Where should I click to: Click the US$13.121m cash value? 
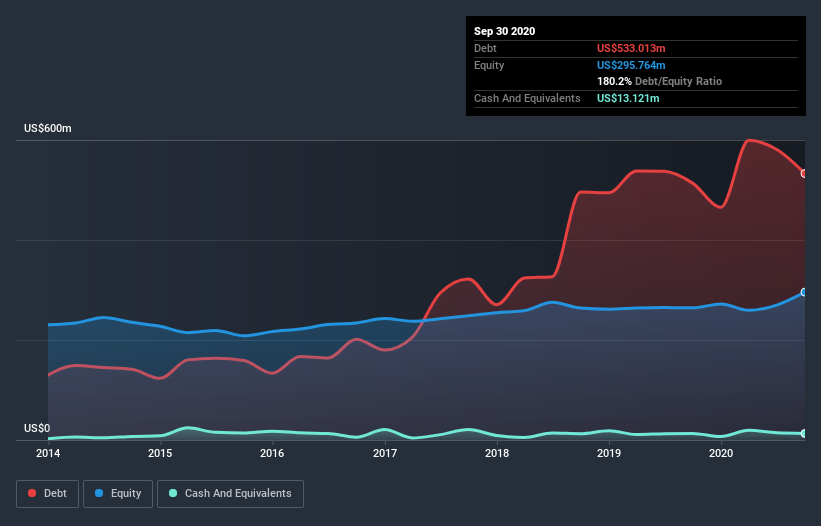[x=628, y=98]
